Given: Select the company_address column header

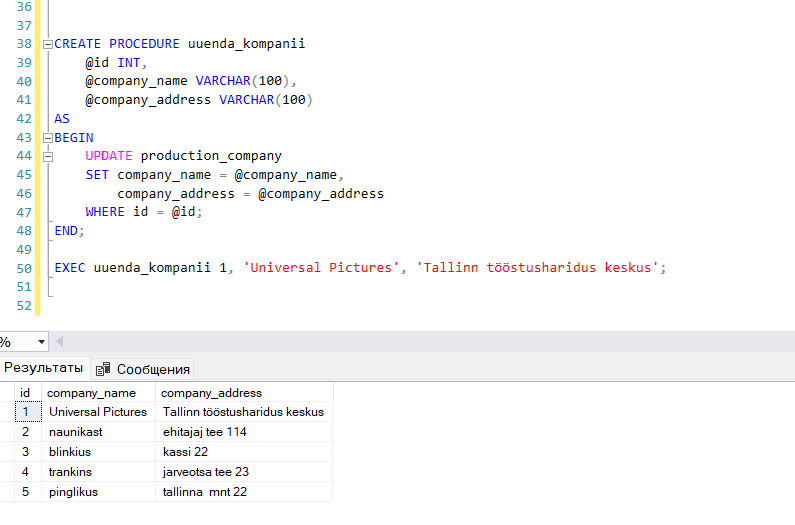Looking at the screenshot, I should 244,393.
